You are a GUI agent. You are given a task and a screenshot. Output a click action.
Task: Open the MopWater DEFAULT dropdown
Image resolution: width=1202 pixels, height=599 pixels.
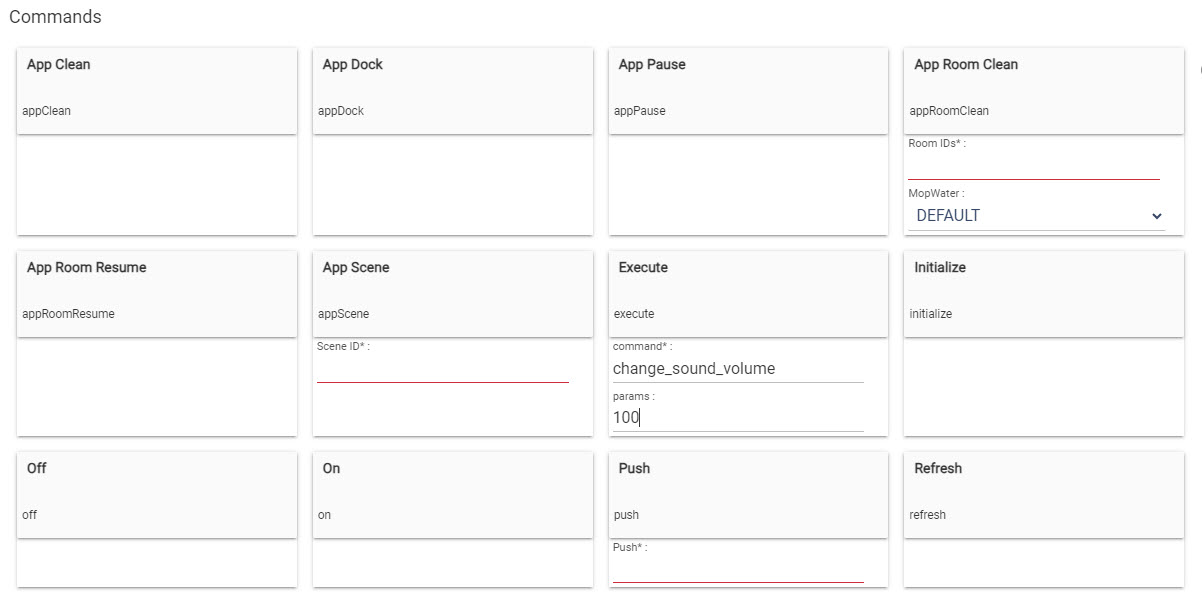[x=1037, y=216]
